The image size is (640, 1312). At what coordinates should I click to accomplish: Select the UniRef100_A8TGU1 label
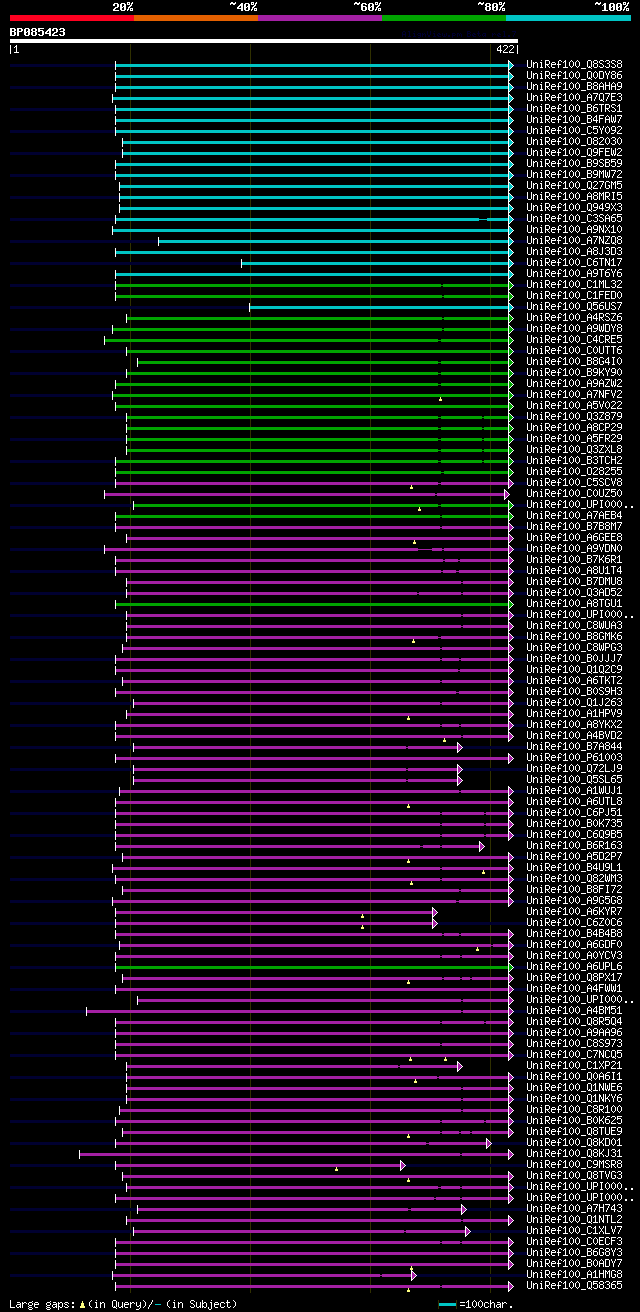click(574, 603)
